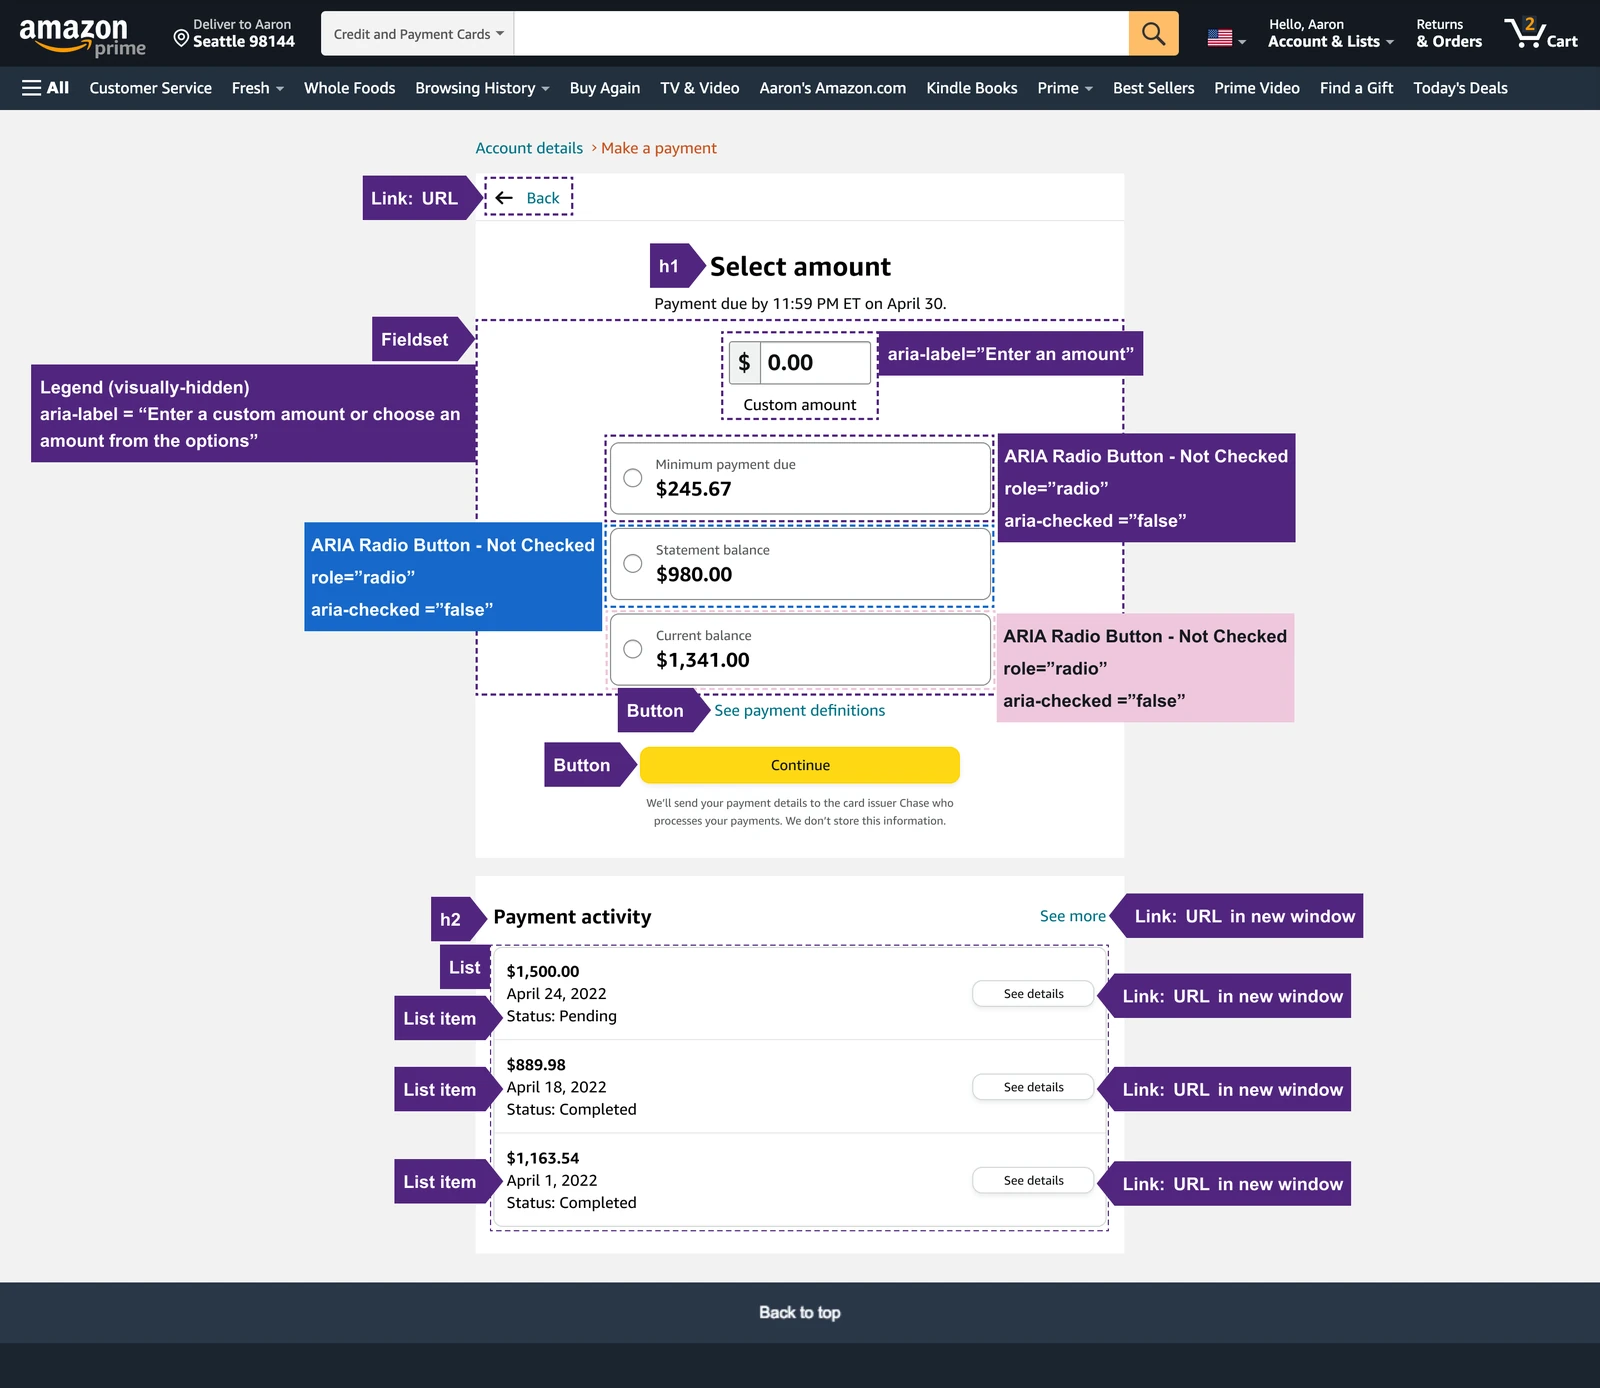Click the orange search magnifier button
Viewport: 1600px width, 1388px height.
[1153, 34]
